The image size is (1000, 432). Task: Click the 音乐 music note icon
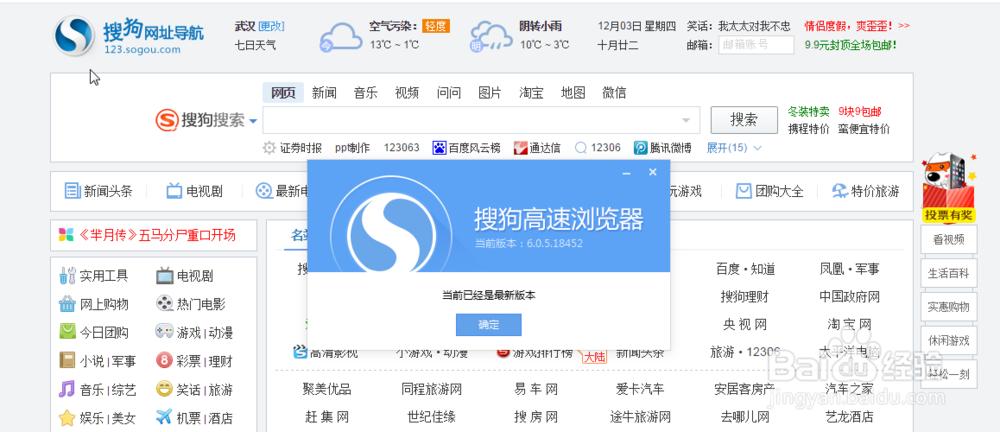(x=67, y=389)
